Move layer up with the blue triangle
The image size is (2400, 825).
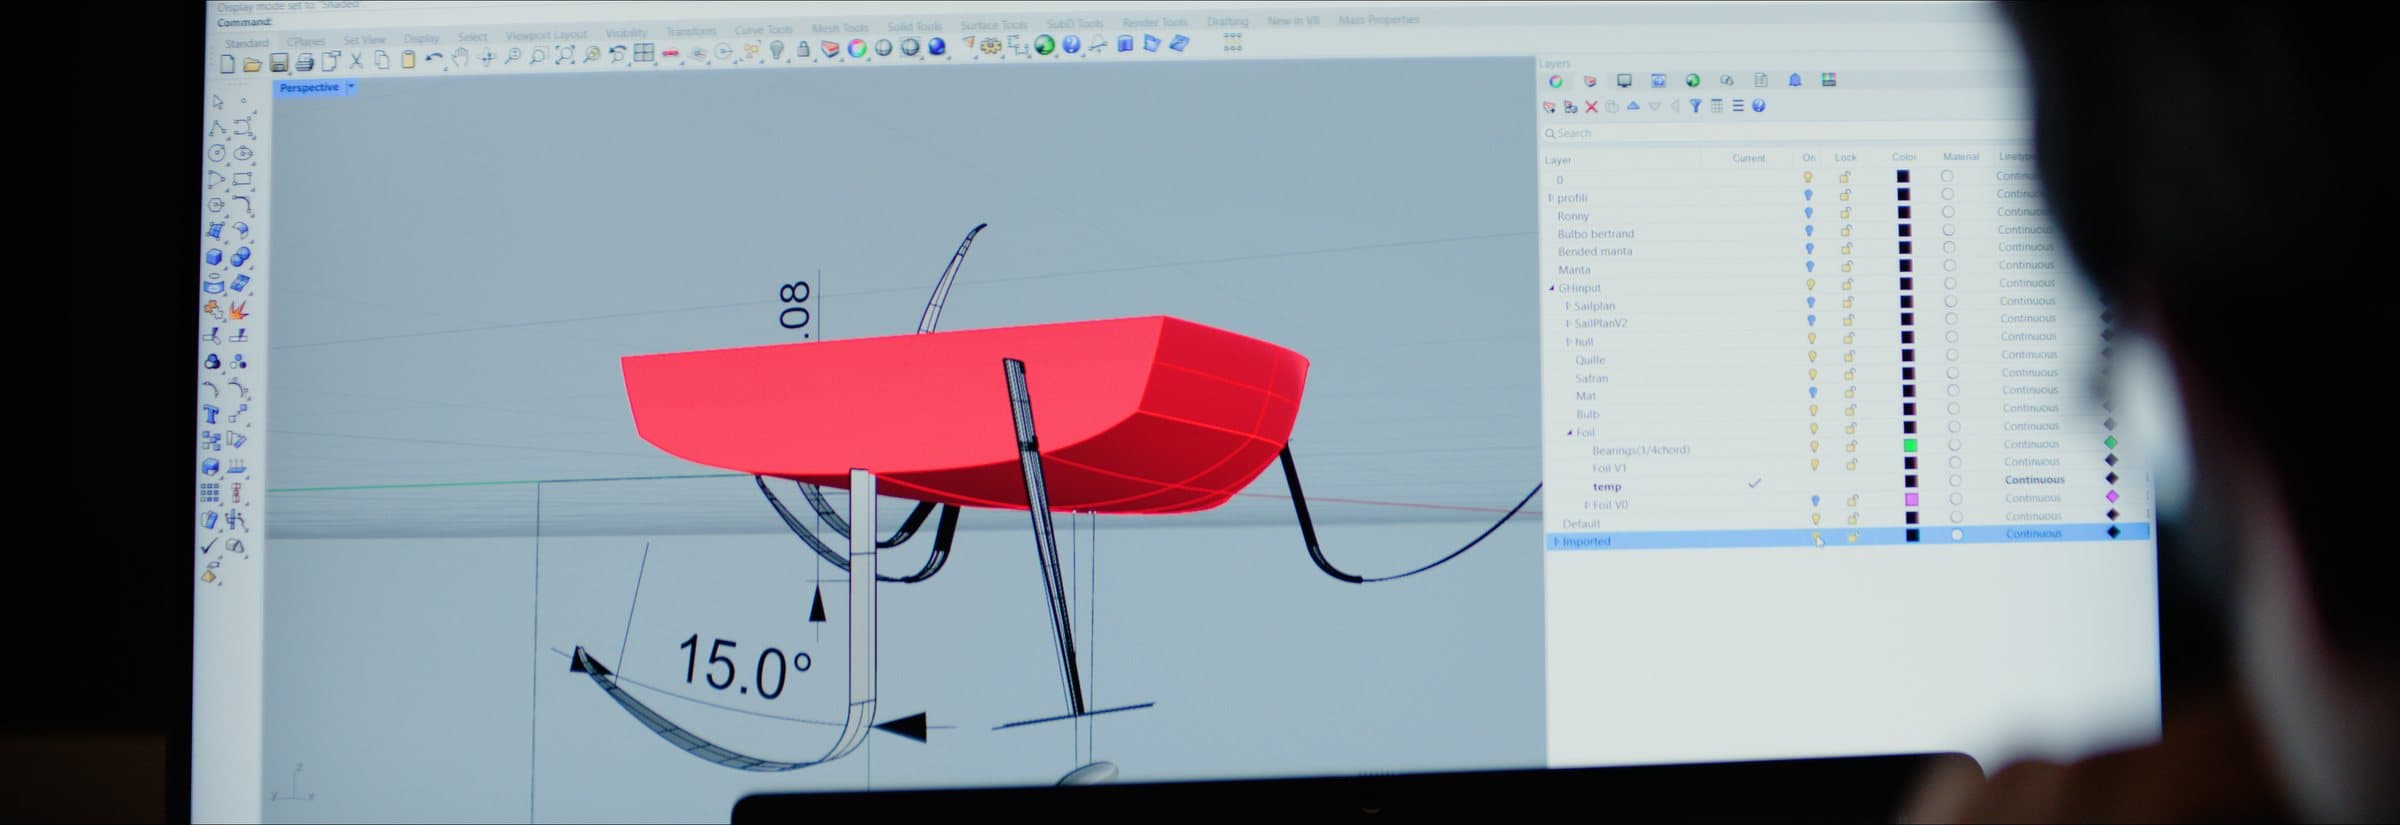pos(1633,106)
